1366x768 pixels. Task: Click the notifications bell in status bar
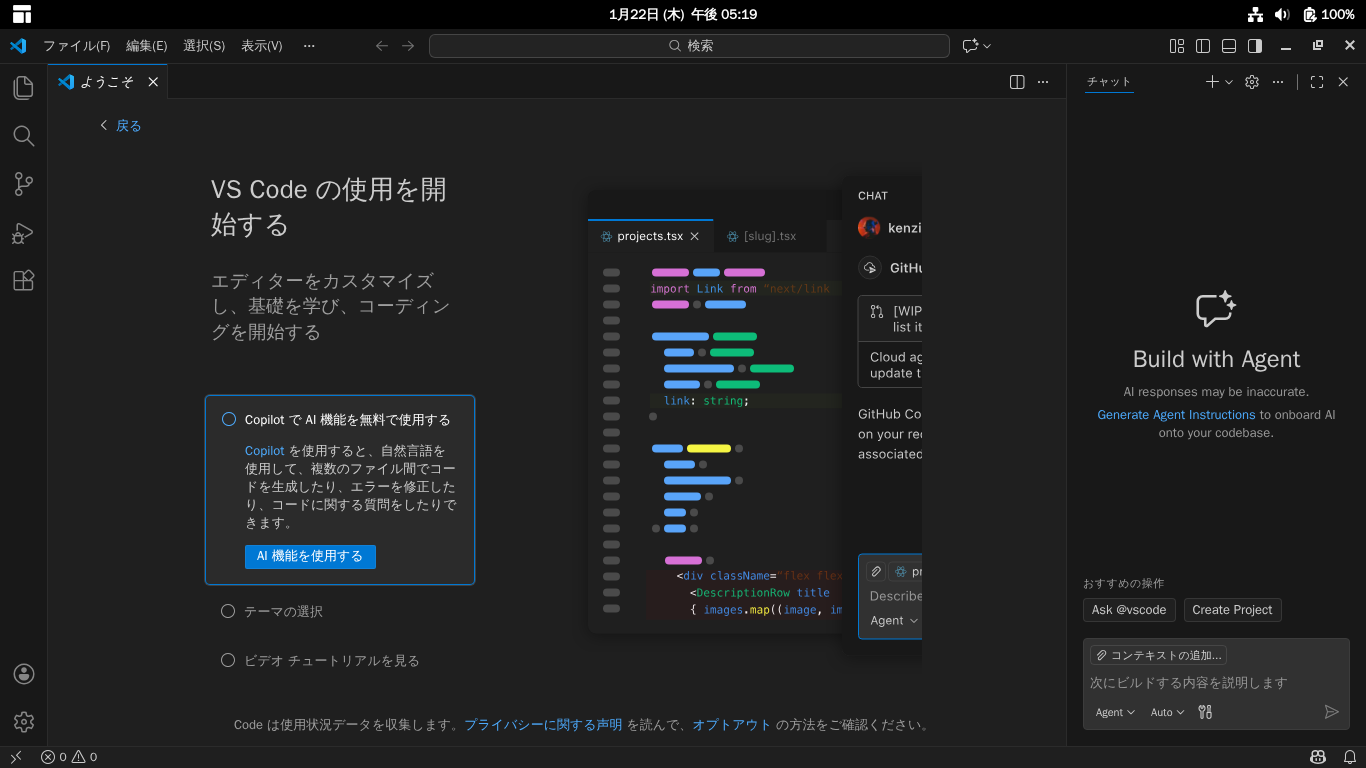coord(1349,757)
